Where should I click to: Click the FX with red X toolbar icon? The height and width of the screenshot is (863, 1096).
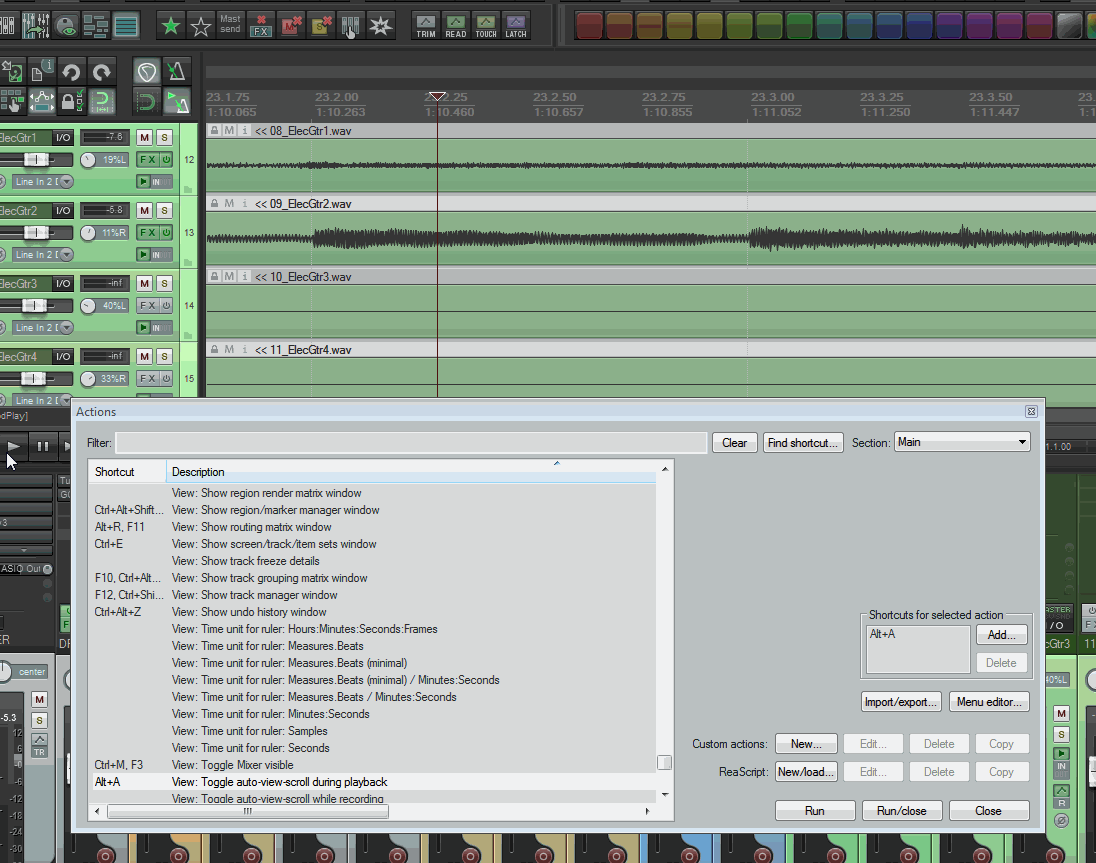pyautogui.click(x=261, y=27)
